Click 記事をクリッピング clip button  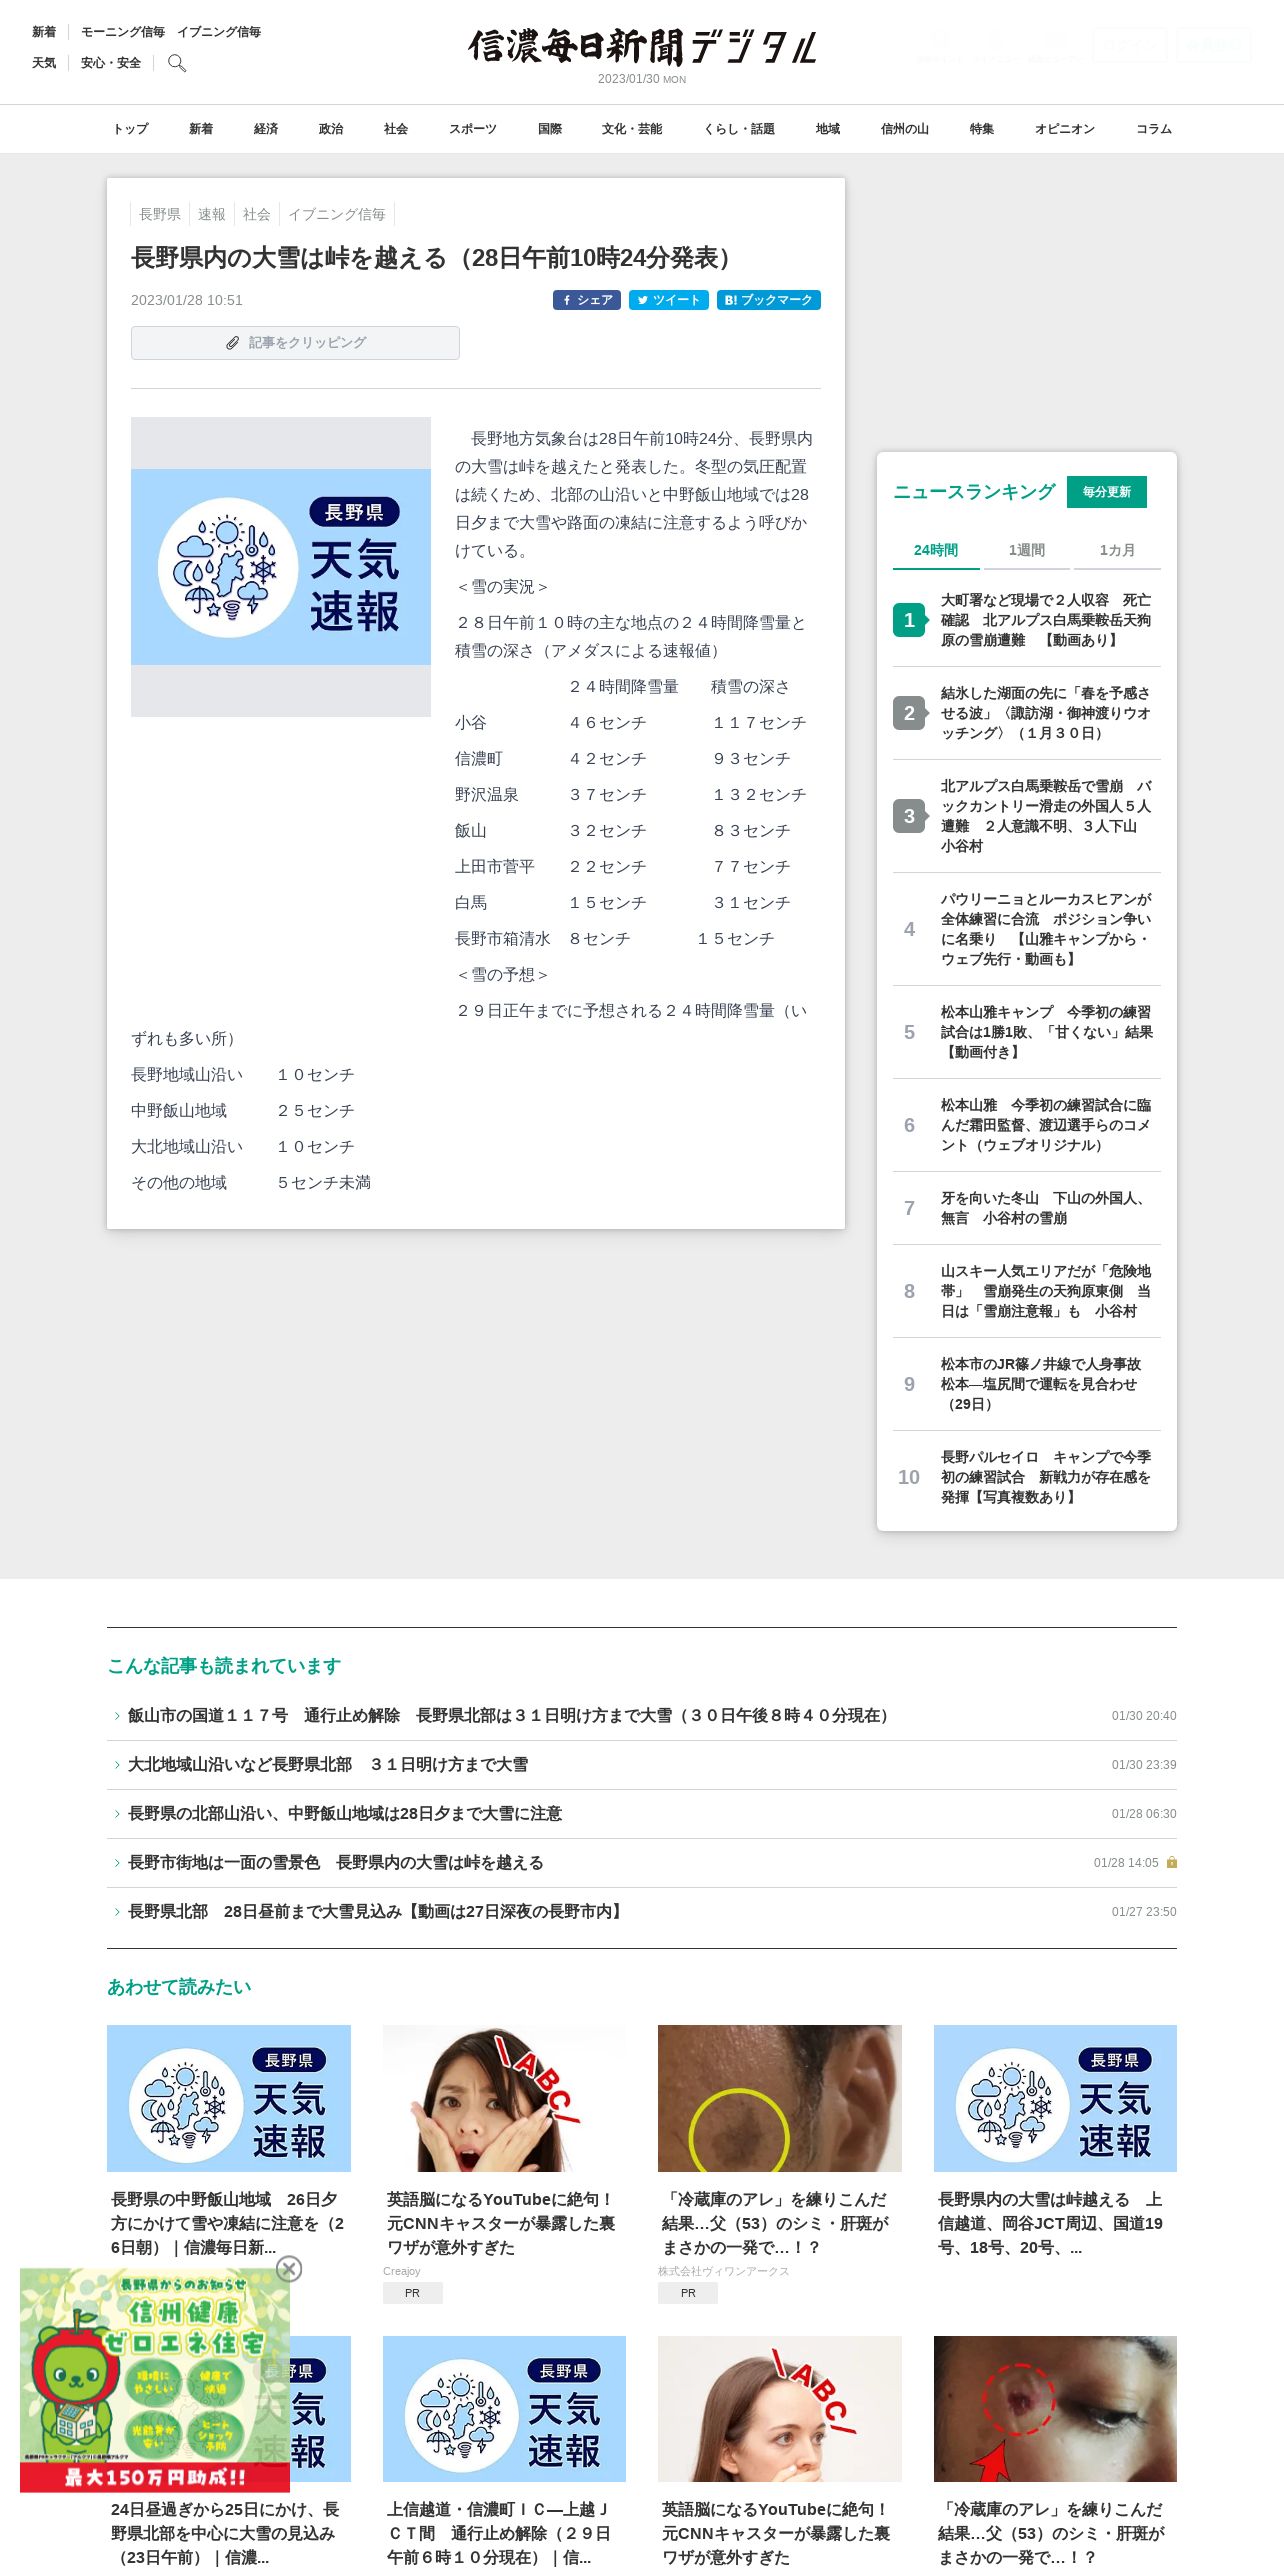click(295, 343)
